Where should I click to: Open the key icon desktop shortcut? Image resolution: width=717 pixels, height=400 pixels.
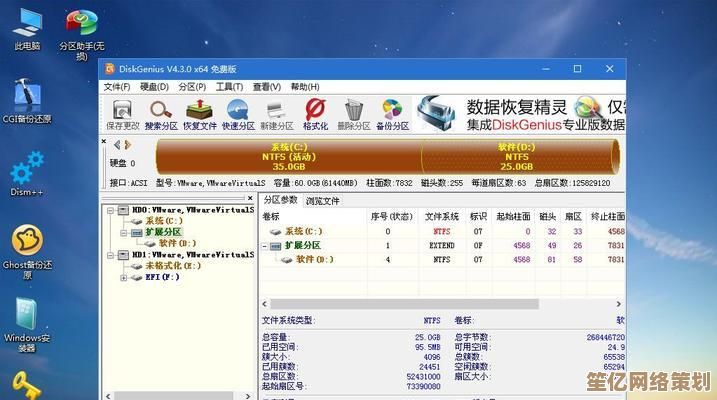[x=27, y=385]
